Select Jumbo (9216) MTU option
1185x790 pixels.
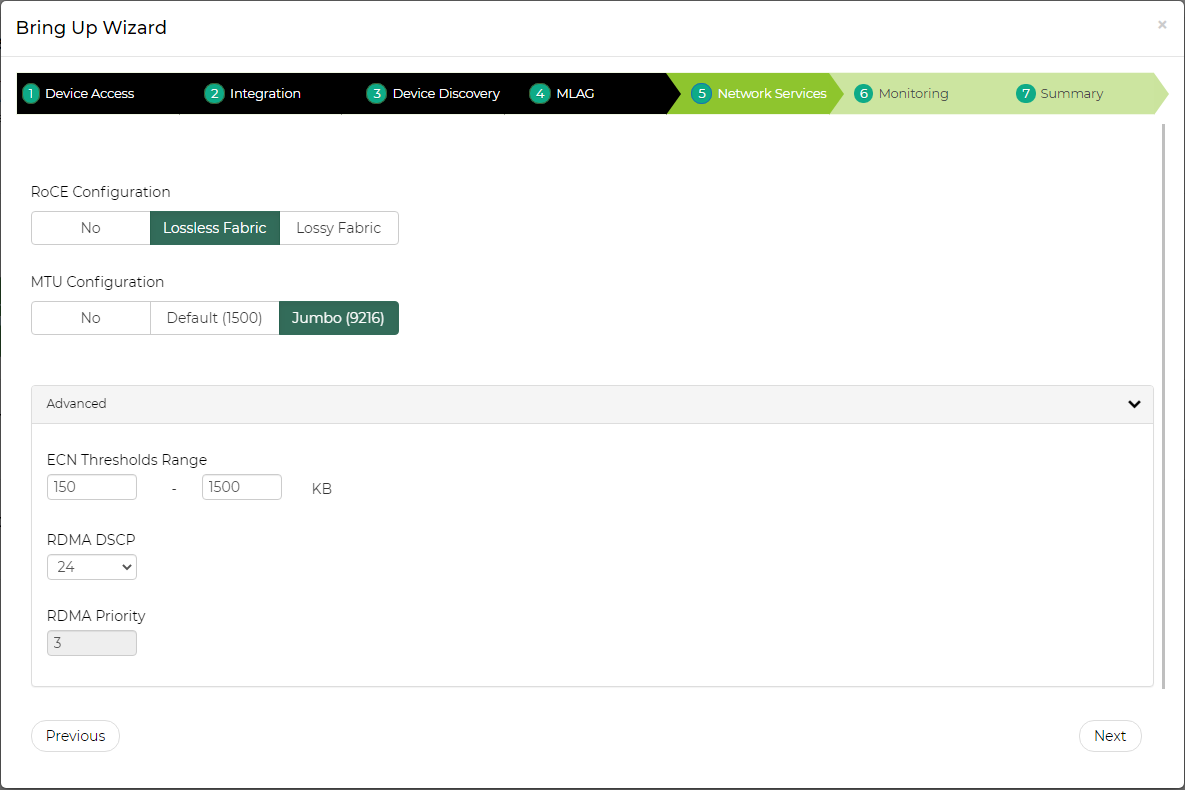click(x=338, y=318)
